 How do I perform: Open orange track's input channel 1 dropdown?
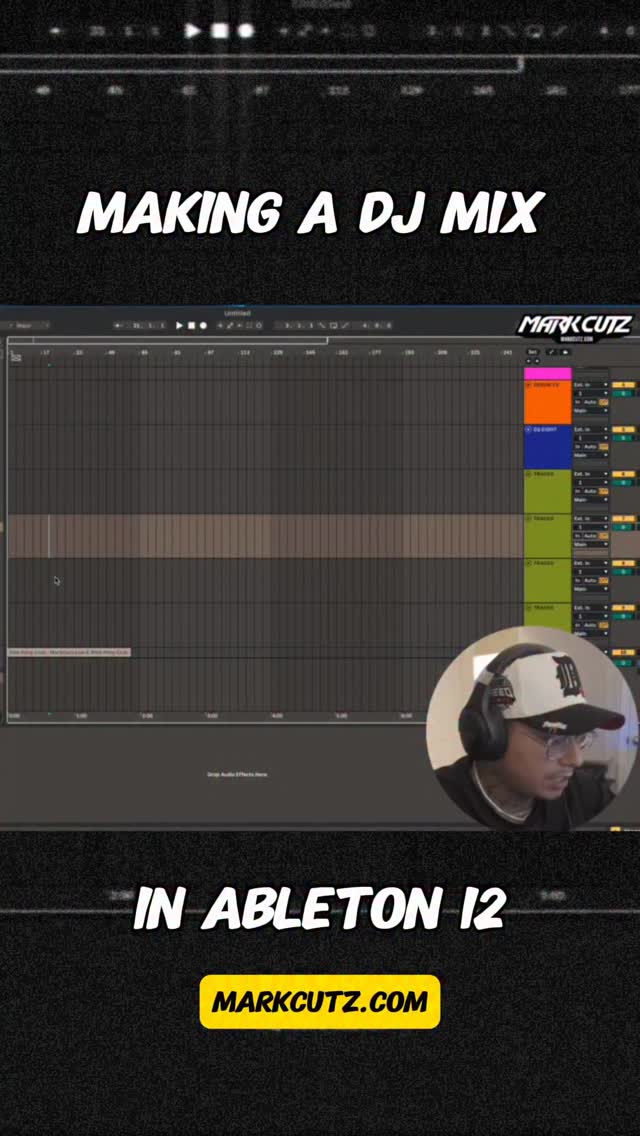point(591,393)
